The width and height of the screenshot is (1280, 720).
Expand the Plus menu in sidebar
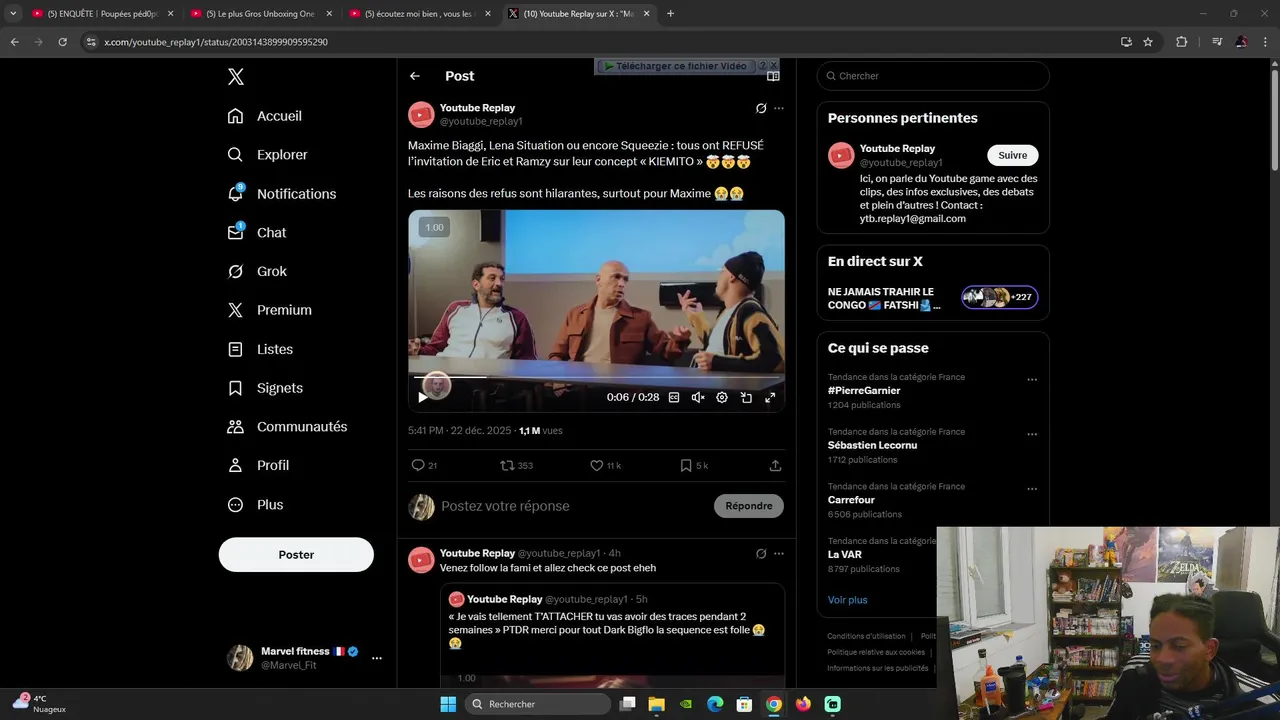click(255, 505)
